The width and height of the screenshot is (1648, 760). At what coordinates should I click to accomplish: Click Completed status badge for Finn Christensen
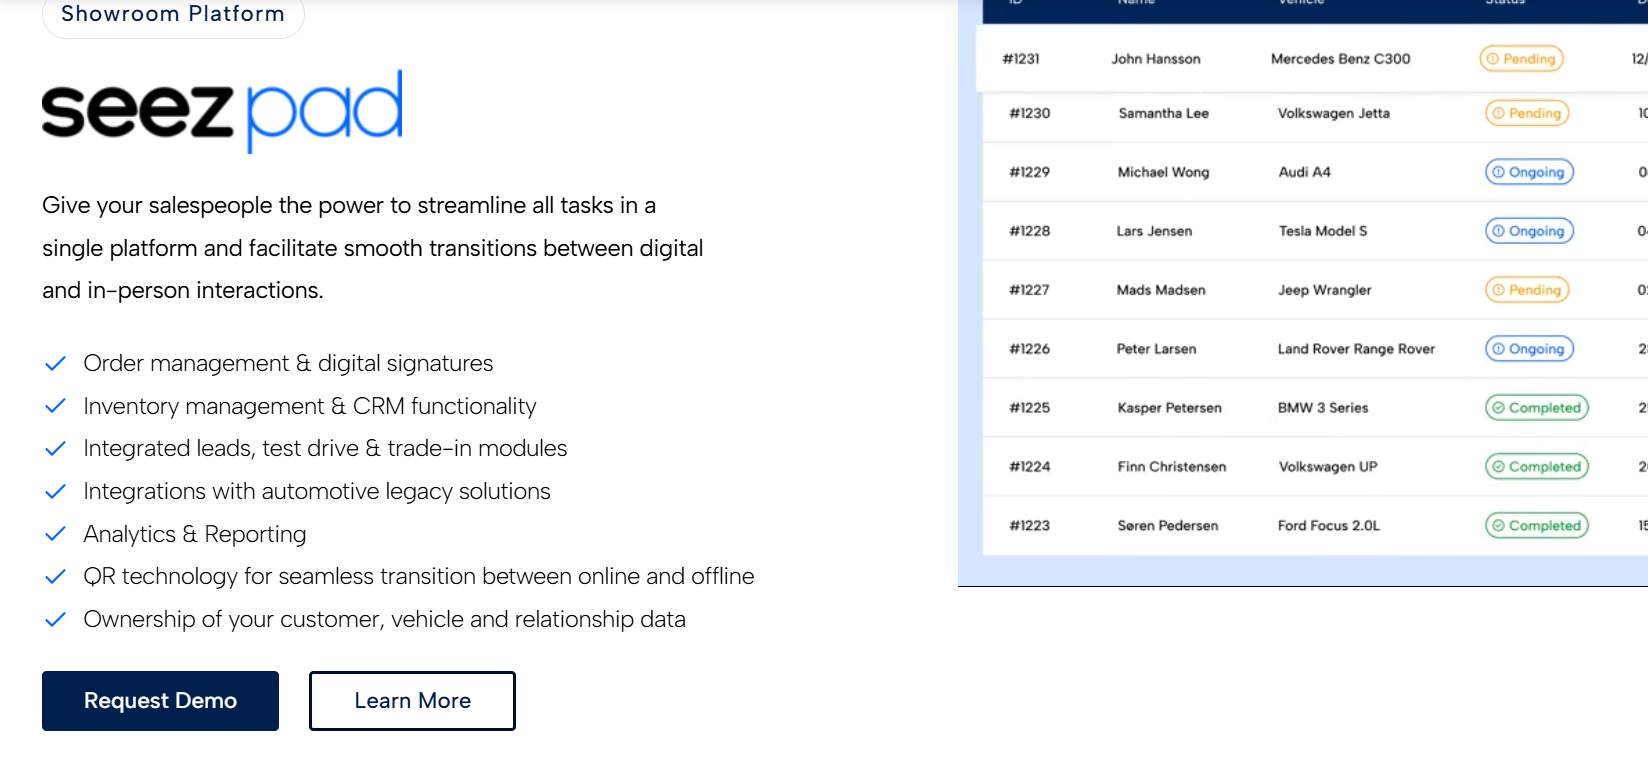click(1537, 467)
